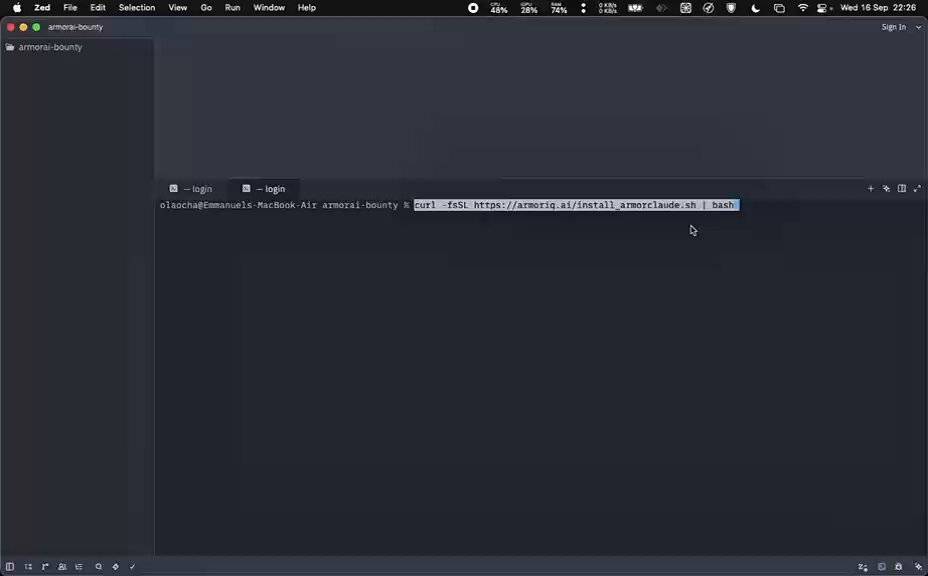Collapse the armorai-bounty folder in project panel

44,47
